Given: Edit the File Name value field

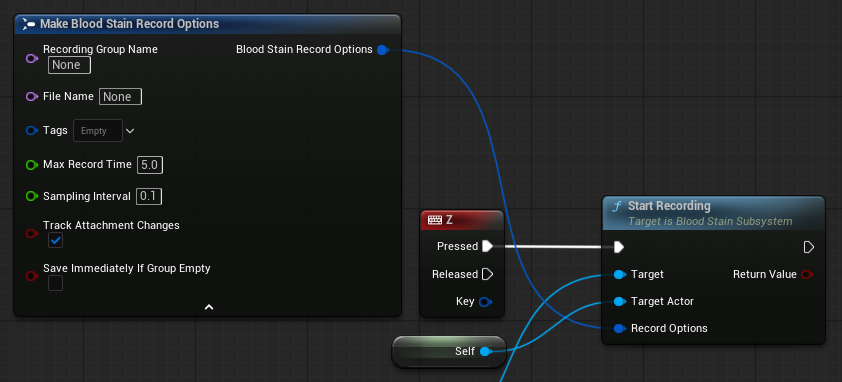Looking at the screenshot, I should pyautogui.click(x=120, y=97).
